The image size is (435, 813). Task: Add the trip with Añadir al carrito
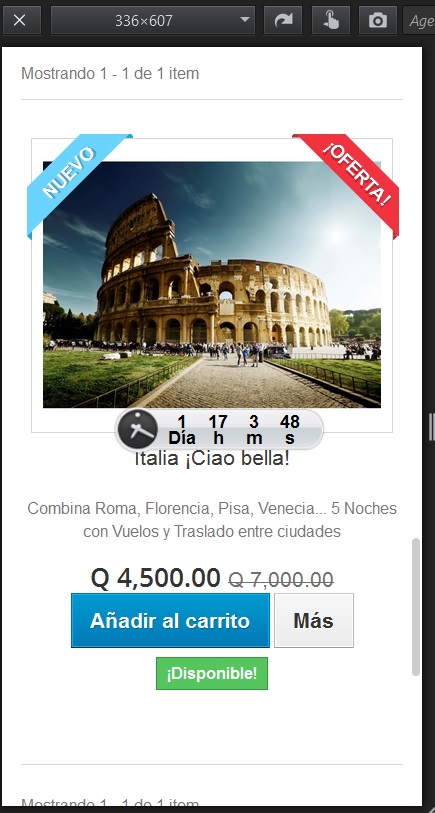170,621
